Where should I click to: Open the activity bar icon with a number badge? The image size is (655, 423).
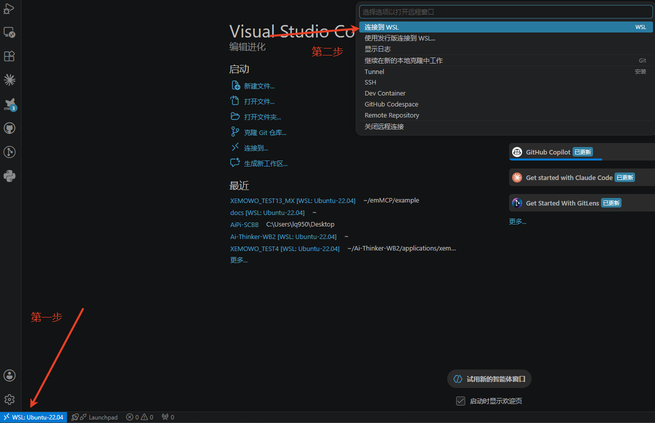(10, 104)
